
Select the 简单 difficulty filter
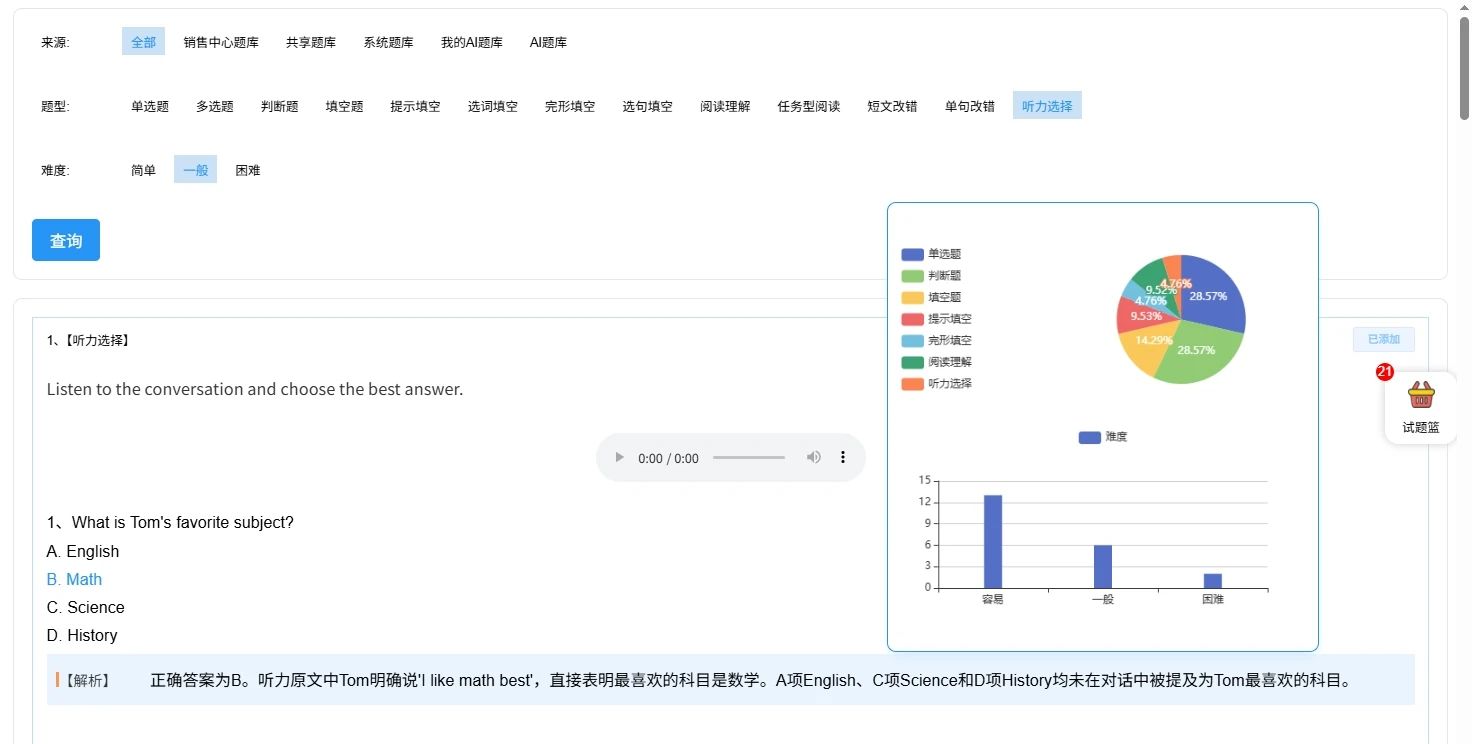click(x=143, y=170)
